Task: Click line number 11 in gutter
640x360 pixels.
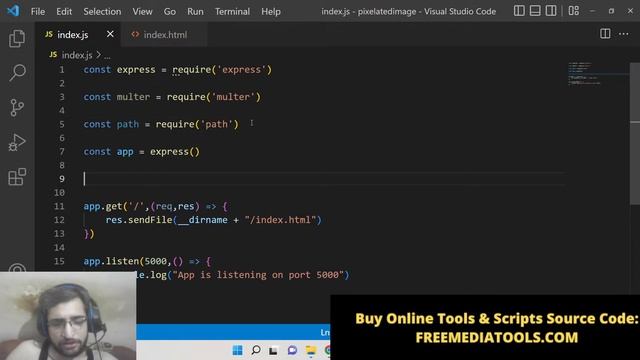Action: pyautogui.click(x=59, y=206)
